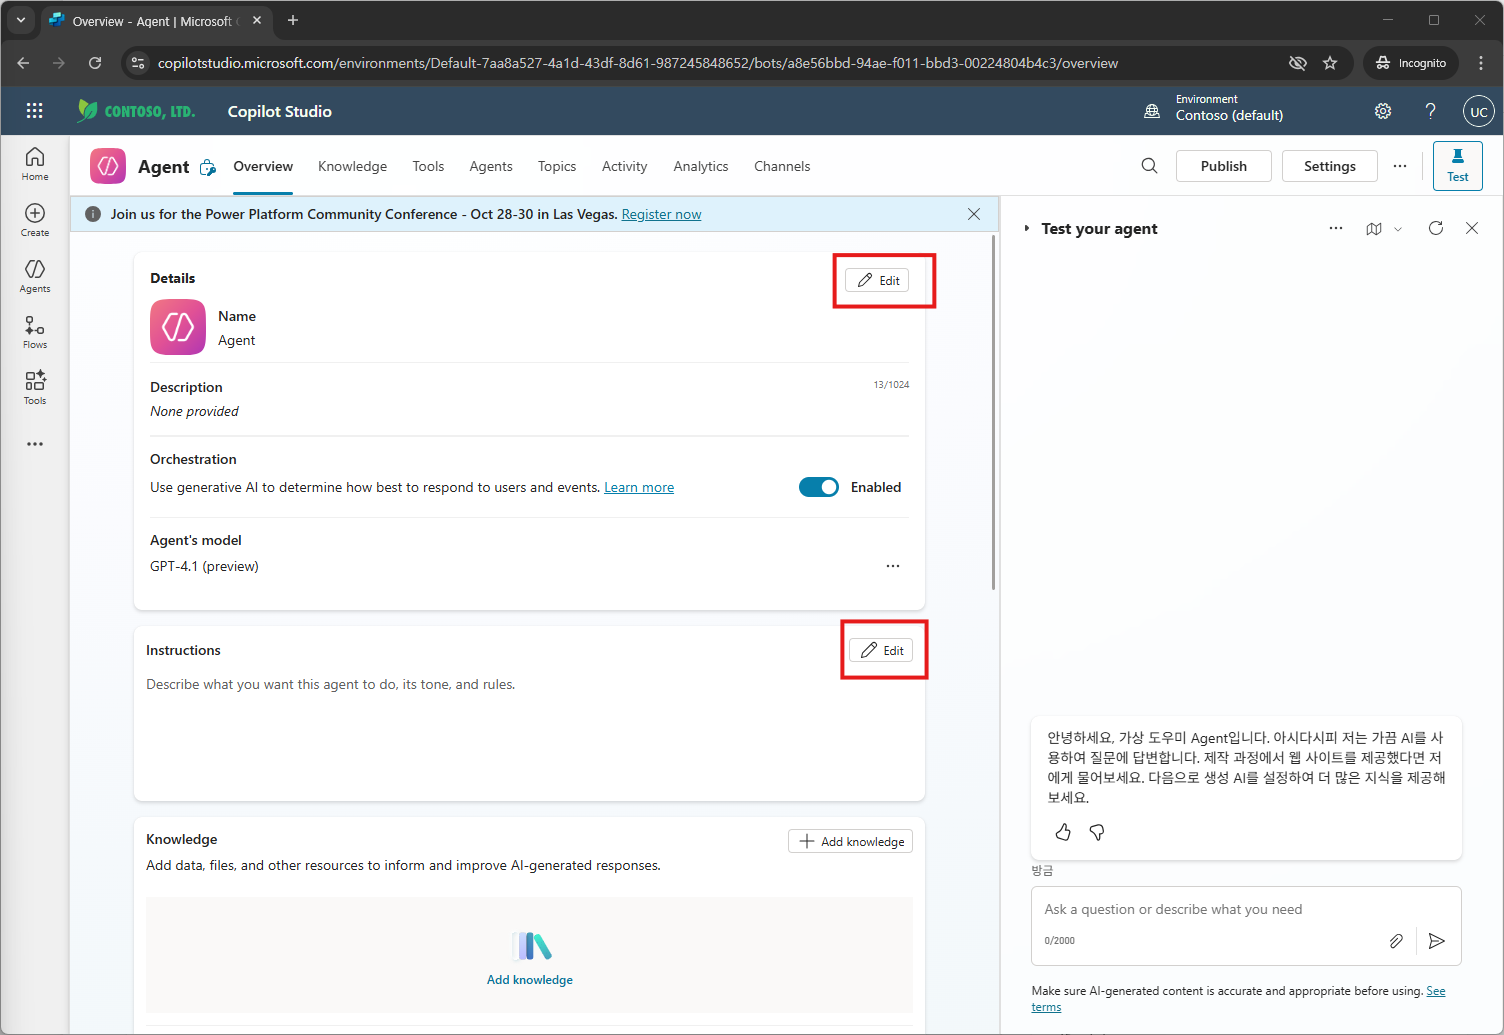Click the search magnifier icon
This screenshot has height=1035, width=1504.
[x=1149, y=166]
